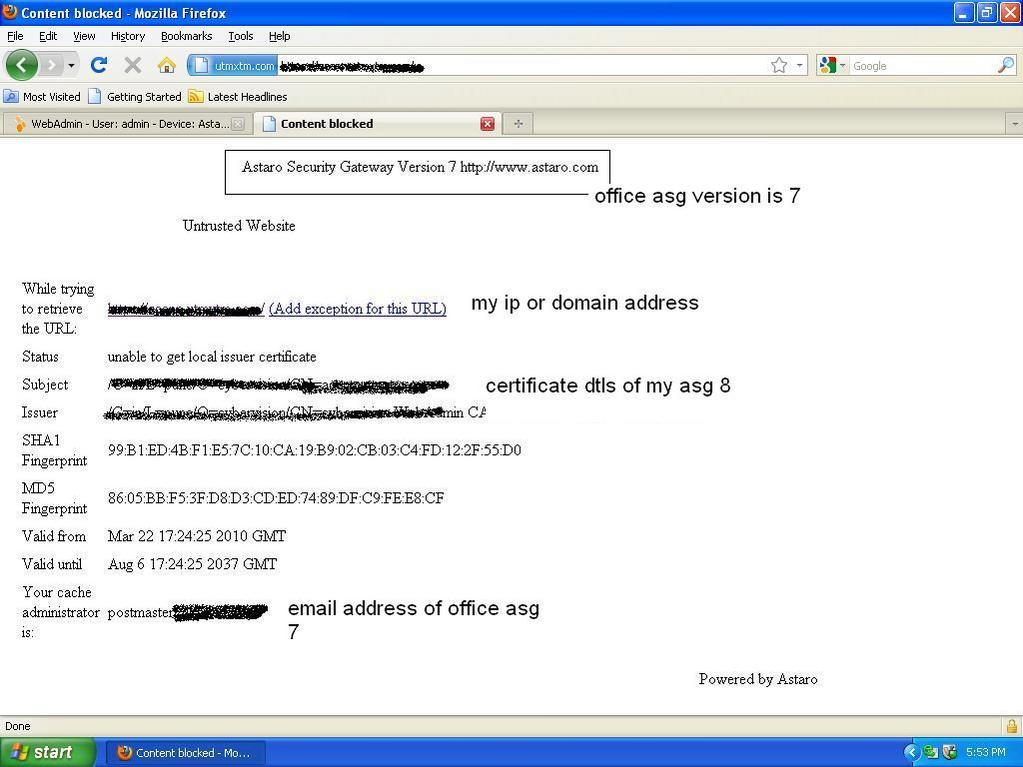This screenshot has width=1023, height=767.
Task: Click the green Back navigation arrow
Action: (21, 65)
